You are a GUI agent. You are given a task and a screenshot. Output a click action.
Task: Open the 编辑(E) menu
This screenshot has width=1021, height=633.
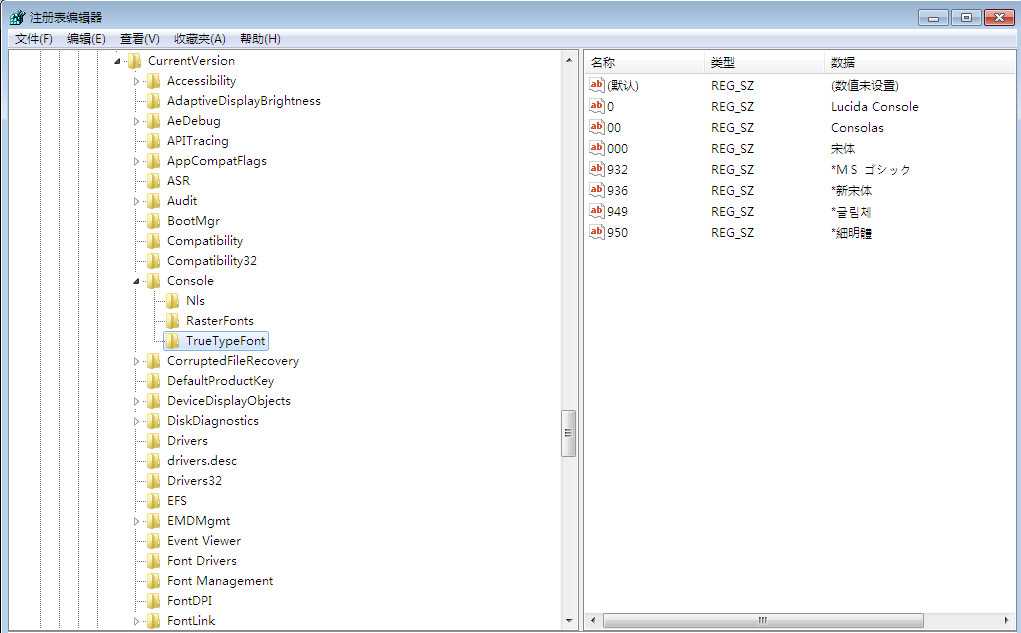click(x=86, y=39)
